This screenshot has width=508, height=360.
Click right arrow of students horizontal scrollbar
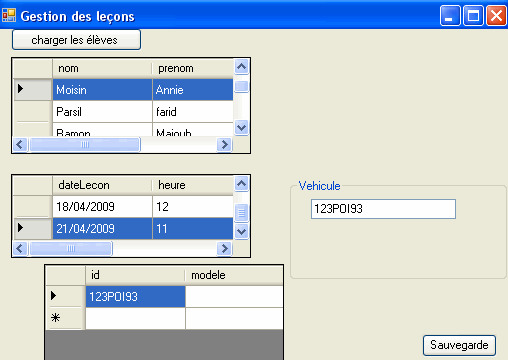click(224, 145)
